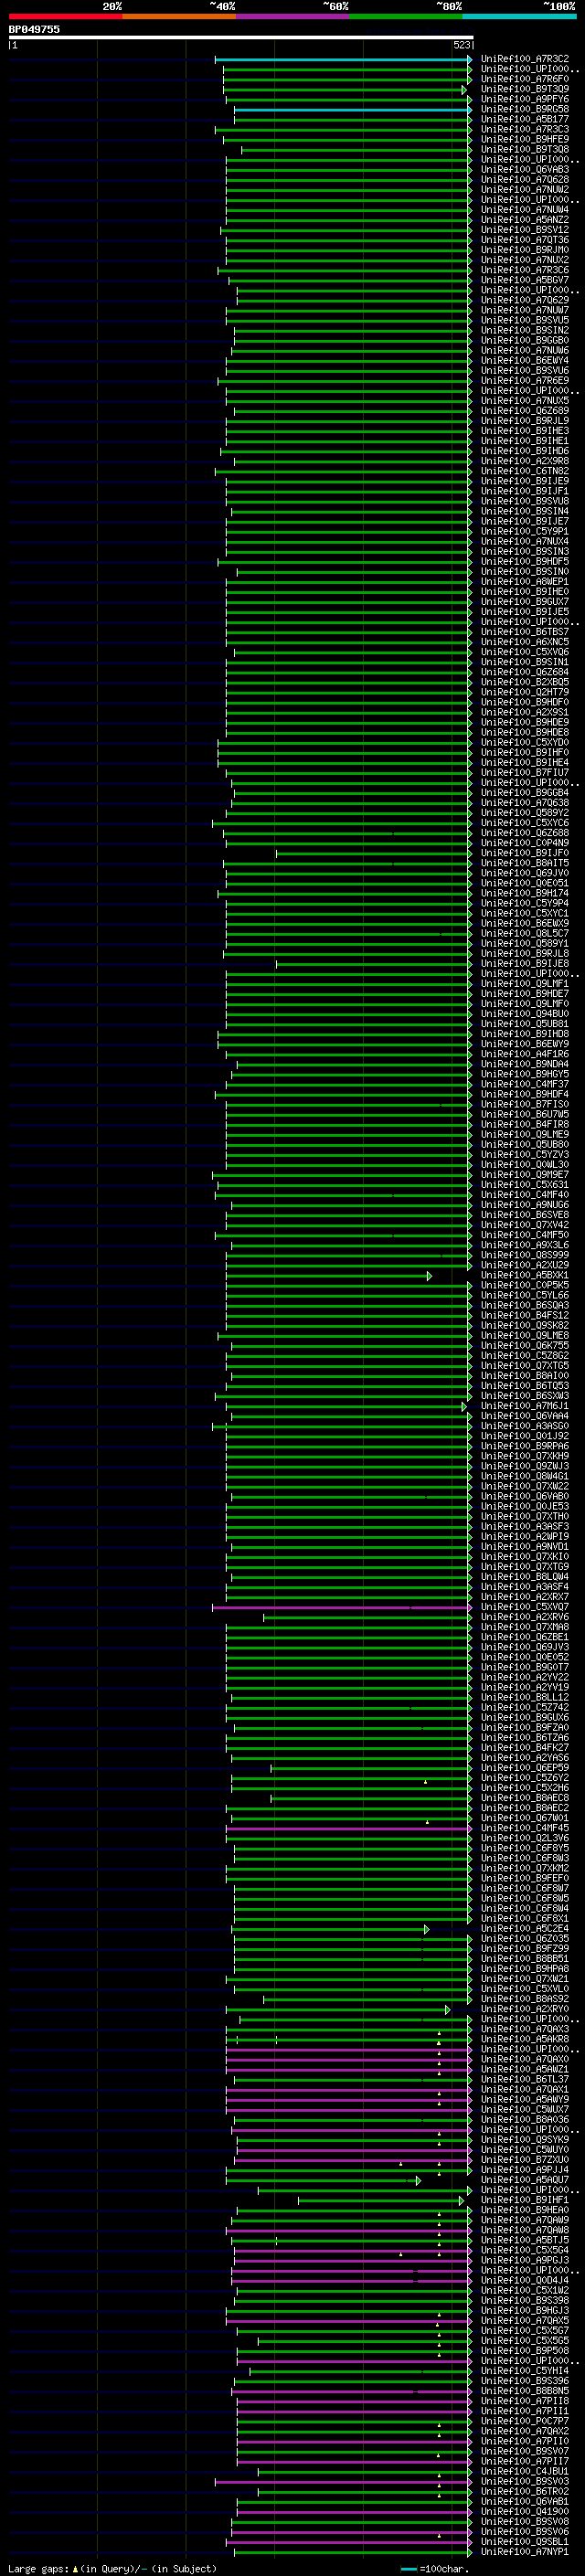Select hit label UniRef100_Q6Z688
This screenshot has width=585, height=2576.
coord(525,833)
